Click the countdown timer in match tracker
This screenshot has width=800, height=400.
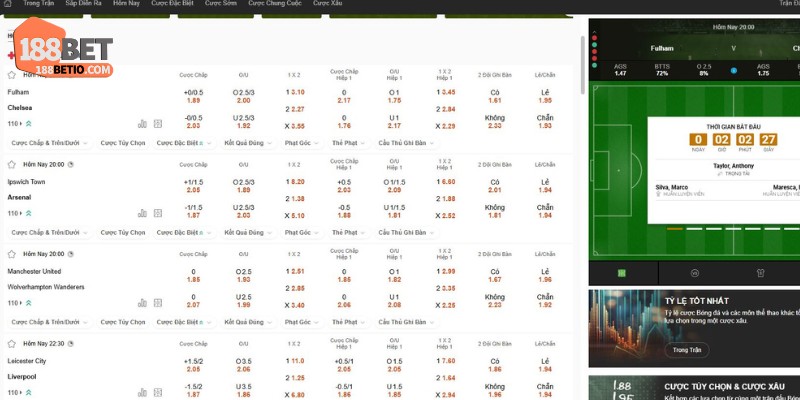click(x=726, y=140)
